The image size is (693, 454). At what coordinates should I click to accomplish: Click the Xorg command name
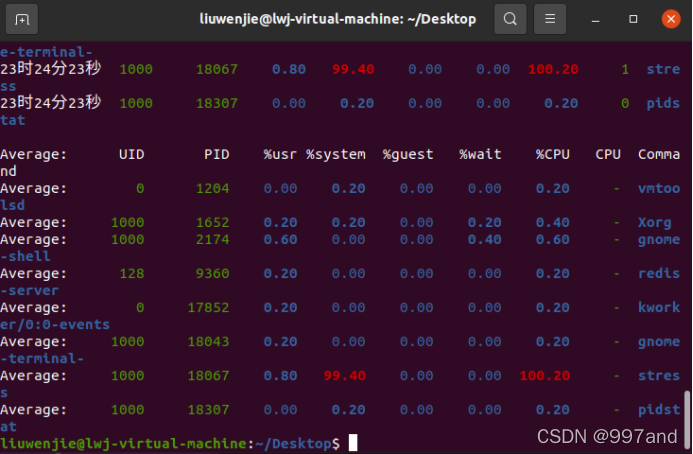655,222
